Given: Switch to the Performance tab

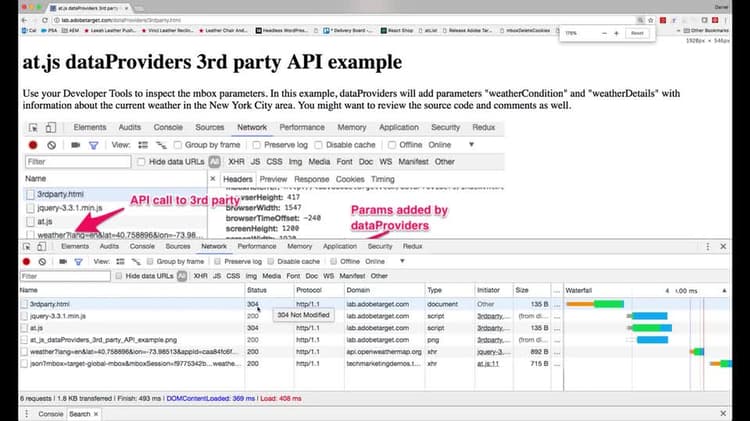Looking at the screenshot, I should pos(257,246).
